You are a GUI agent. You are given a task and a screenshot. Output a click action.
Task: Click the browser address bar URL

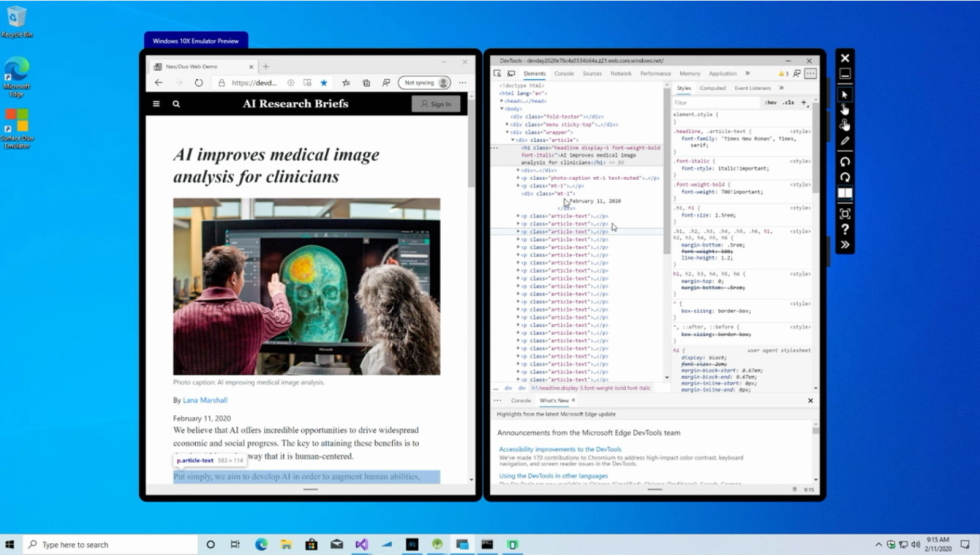254,82
